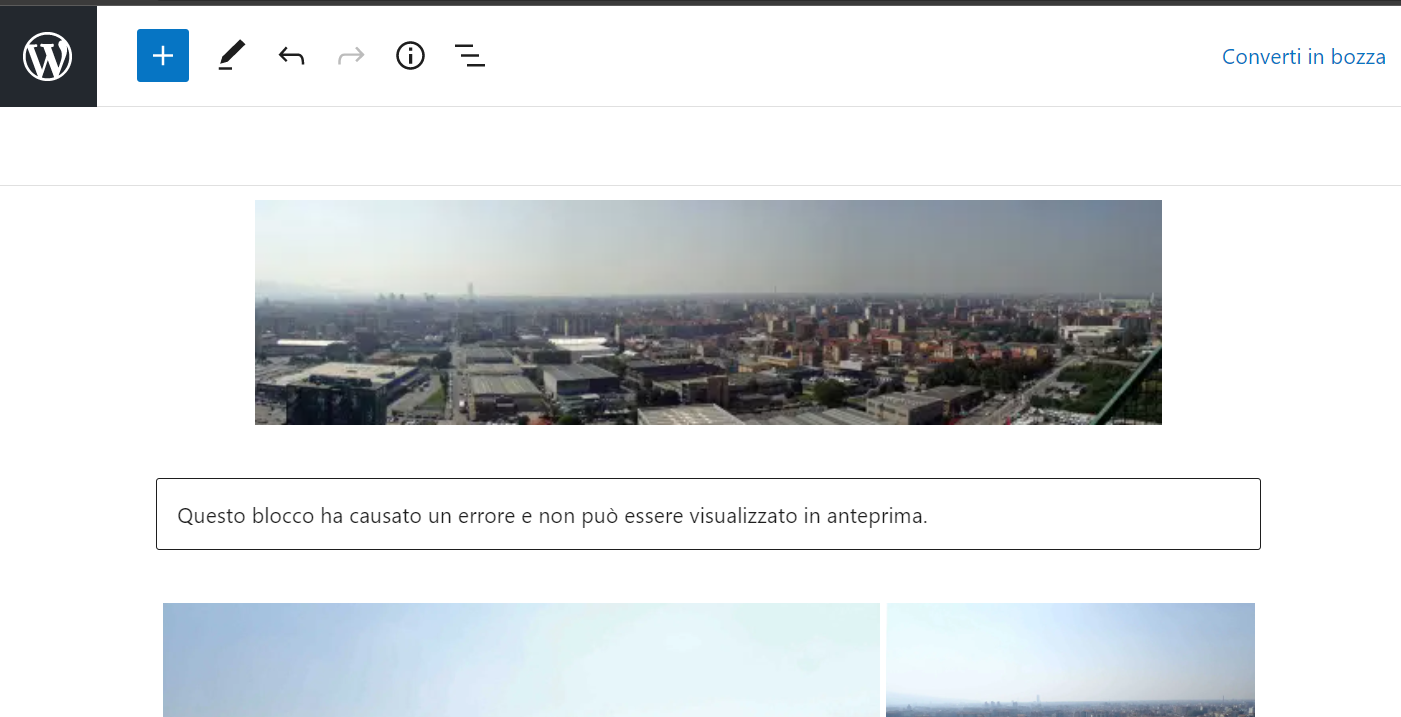1401x717 pixels.
Task: Click the WordPress logo to view posts
Action: tap(48, 56)
